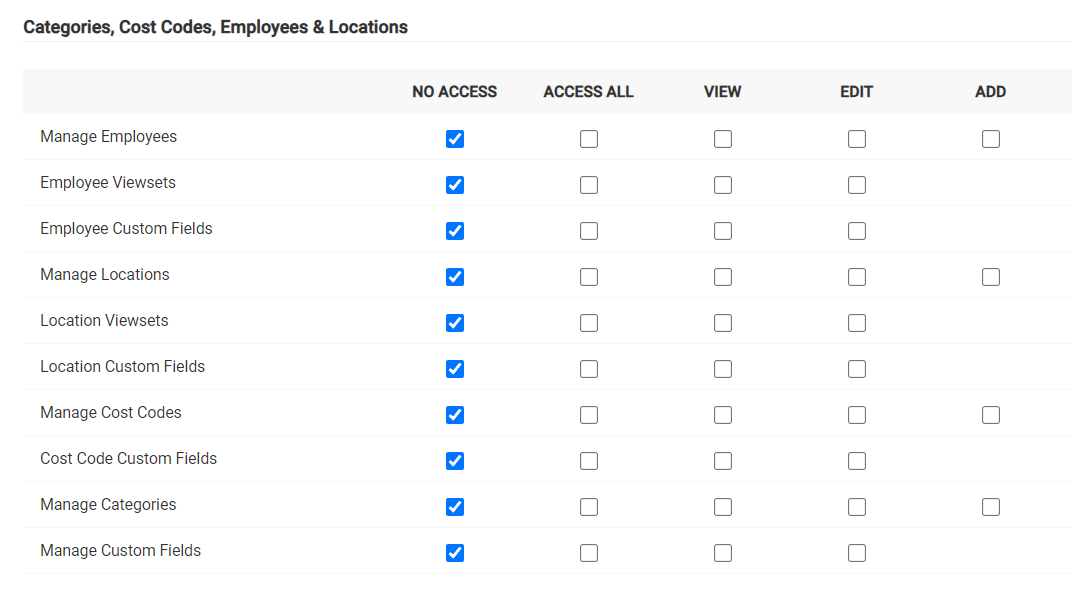Select Access All for Location Custom Fields
Image resolution: width=1072 pixels, height=591 pixels.
click(589, 369)
